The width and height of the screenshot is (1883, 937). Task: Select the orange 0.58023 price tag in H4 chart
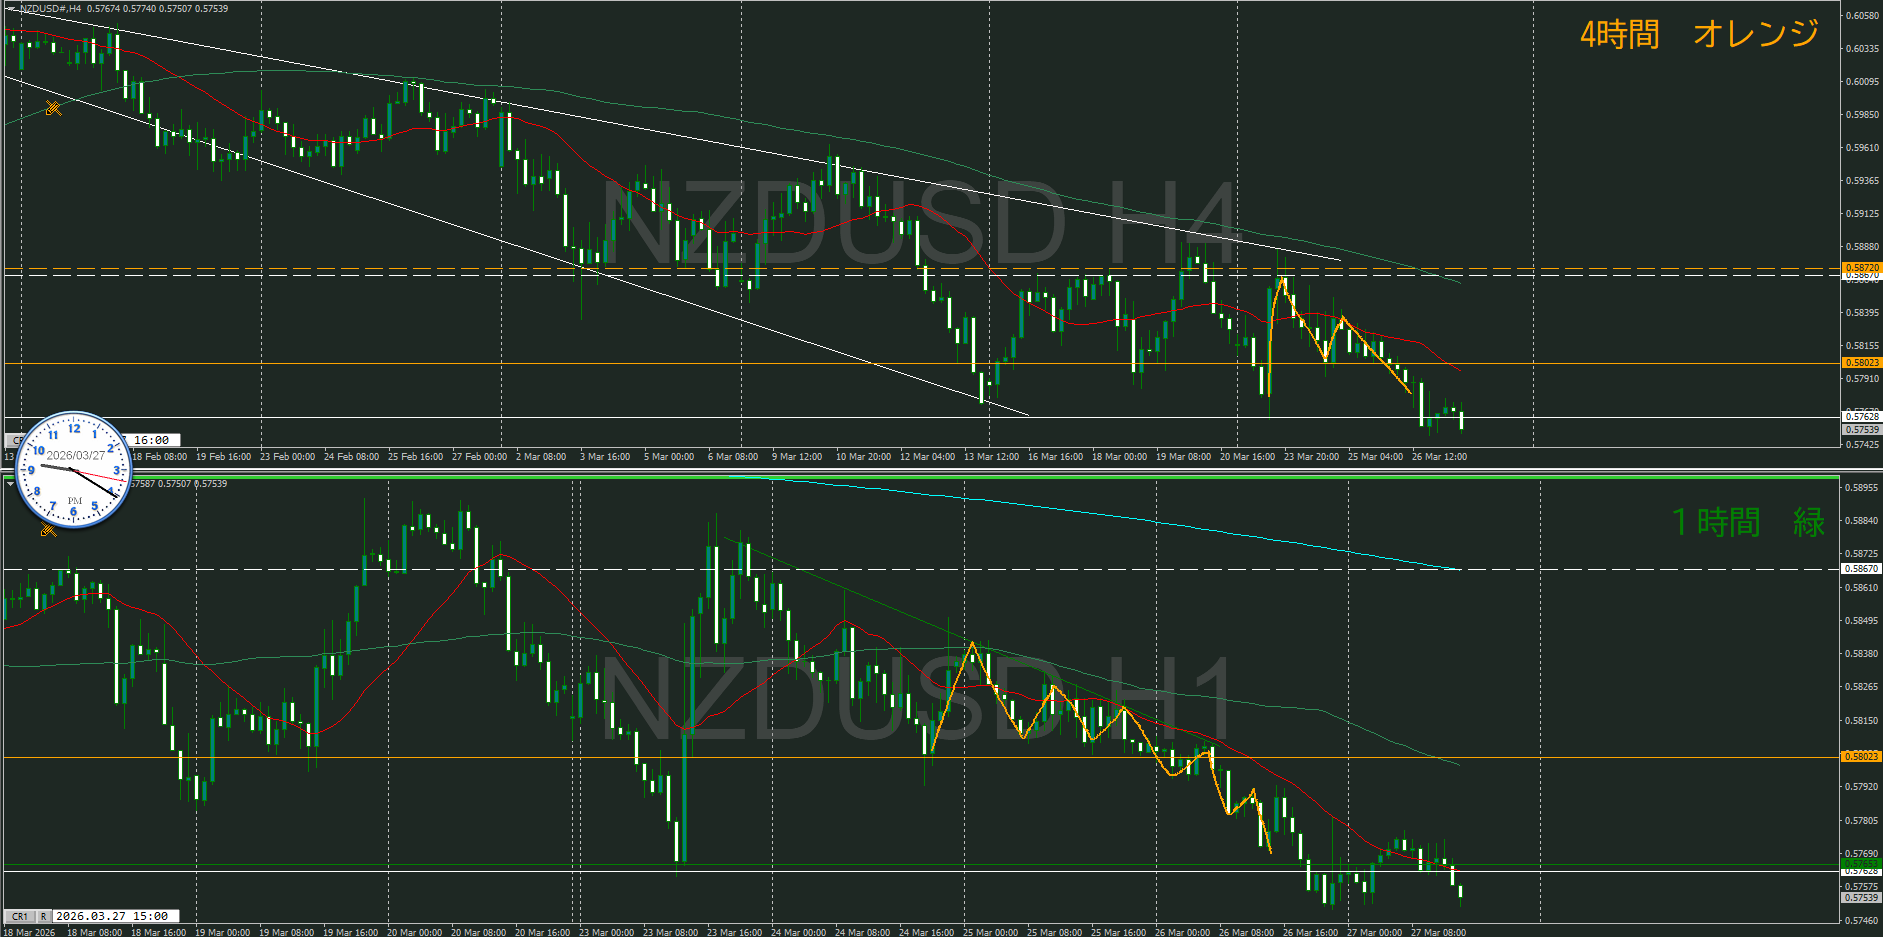pyautogui.click(x=1861, y=363)
